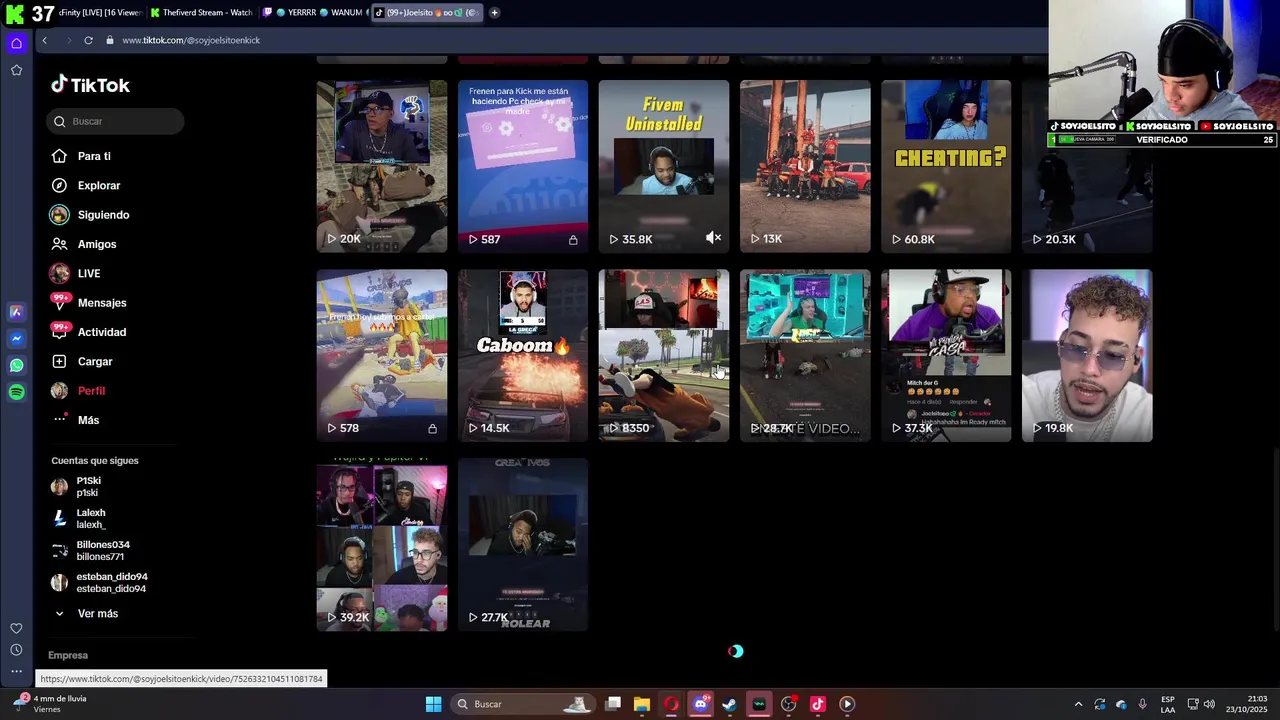Open followed account P1Ski
This screenshot has width=1280, height=720.
point(88,486)
